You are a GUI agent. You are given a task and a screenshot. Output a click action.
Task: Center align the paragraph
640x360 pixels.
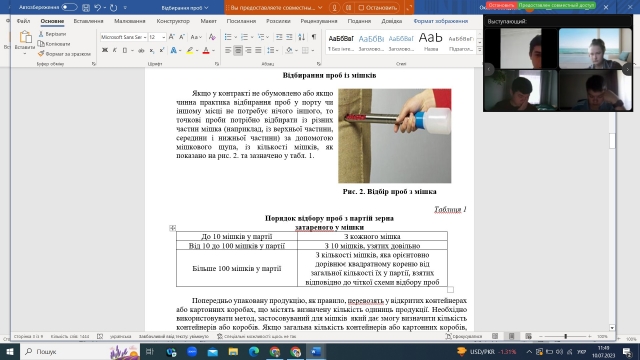[238, 50]
